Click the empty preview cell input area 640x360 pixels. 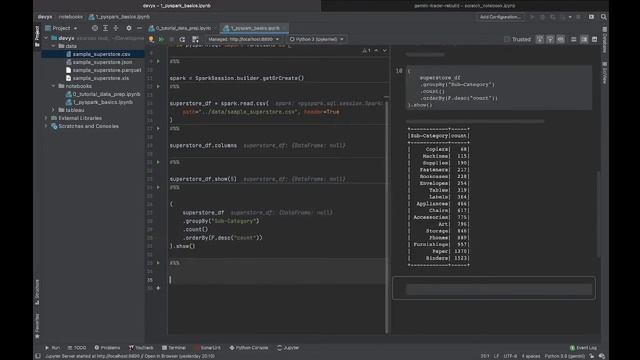point(499,289)
